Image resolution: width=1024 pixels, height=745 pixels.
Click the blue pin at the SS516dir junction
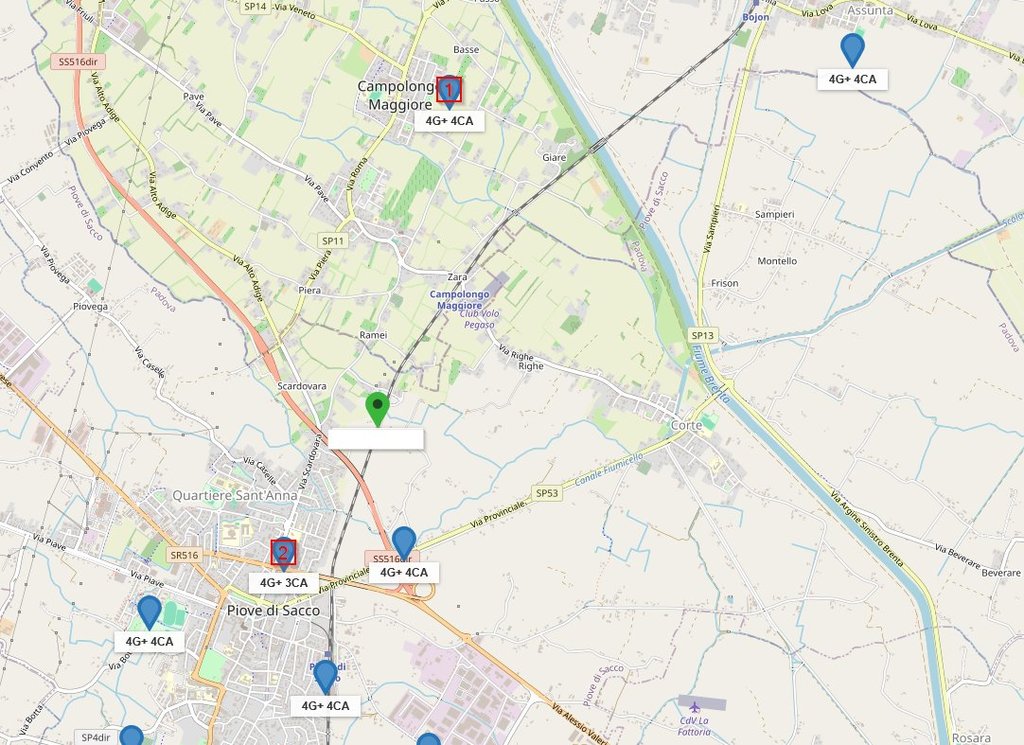404,543
